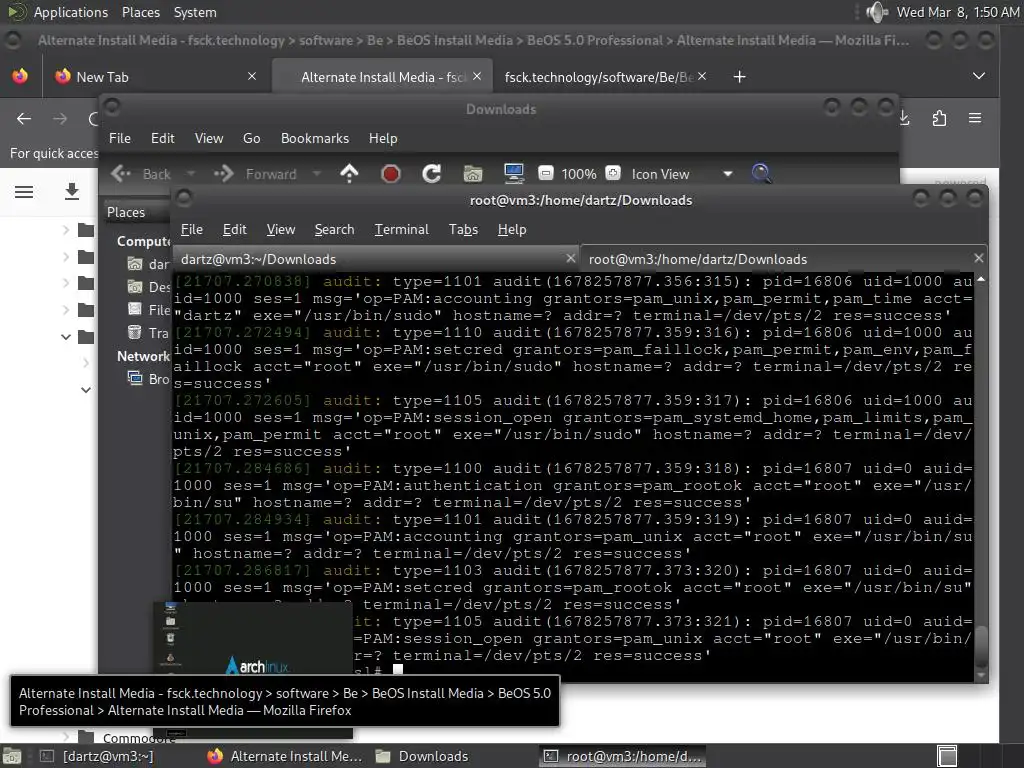Click the red Stop button in file manager

pyautogui.click(x=391, y=174)
